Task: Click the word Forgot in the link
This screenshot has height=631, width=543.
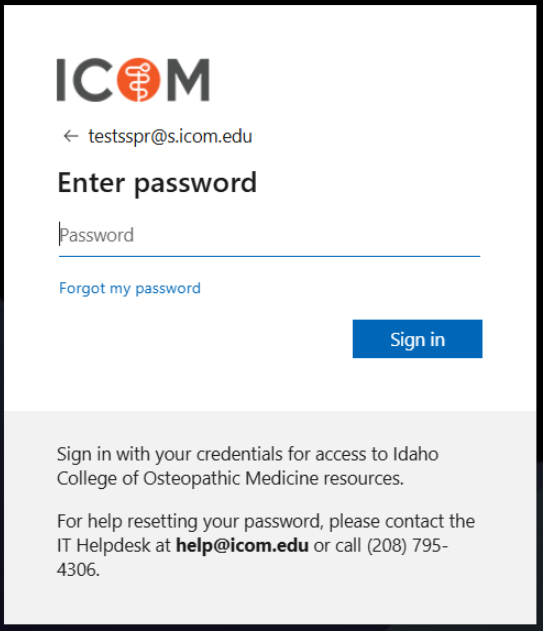Action: tap(82, 288)
